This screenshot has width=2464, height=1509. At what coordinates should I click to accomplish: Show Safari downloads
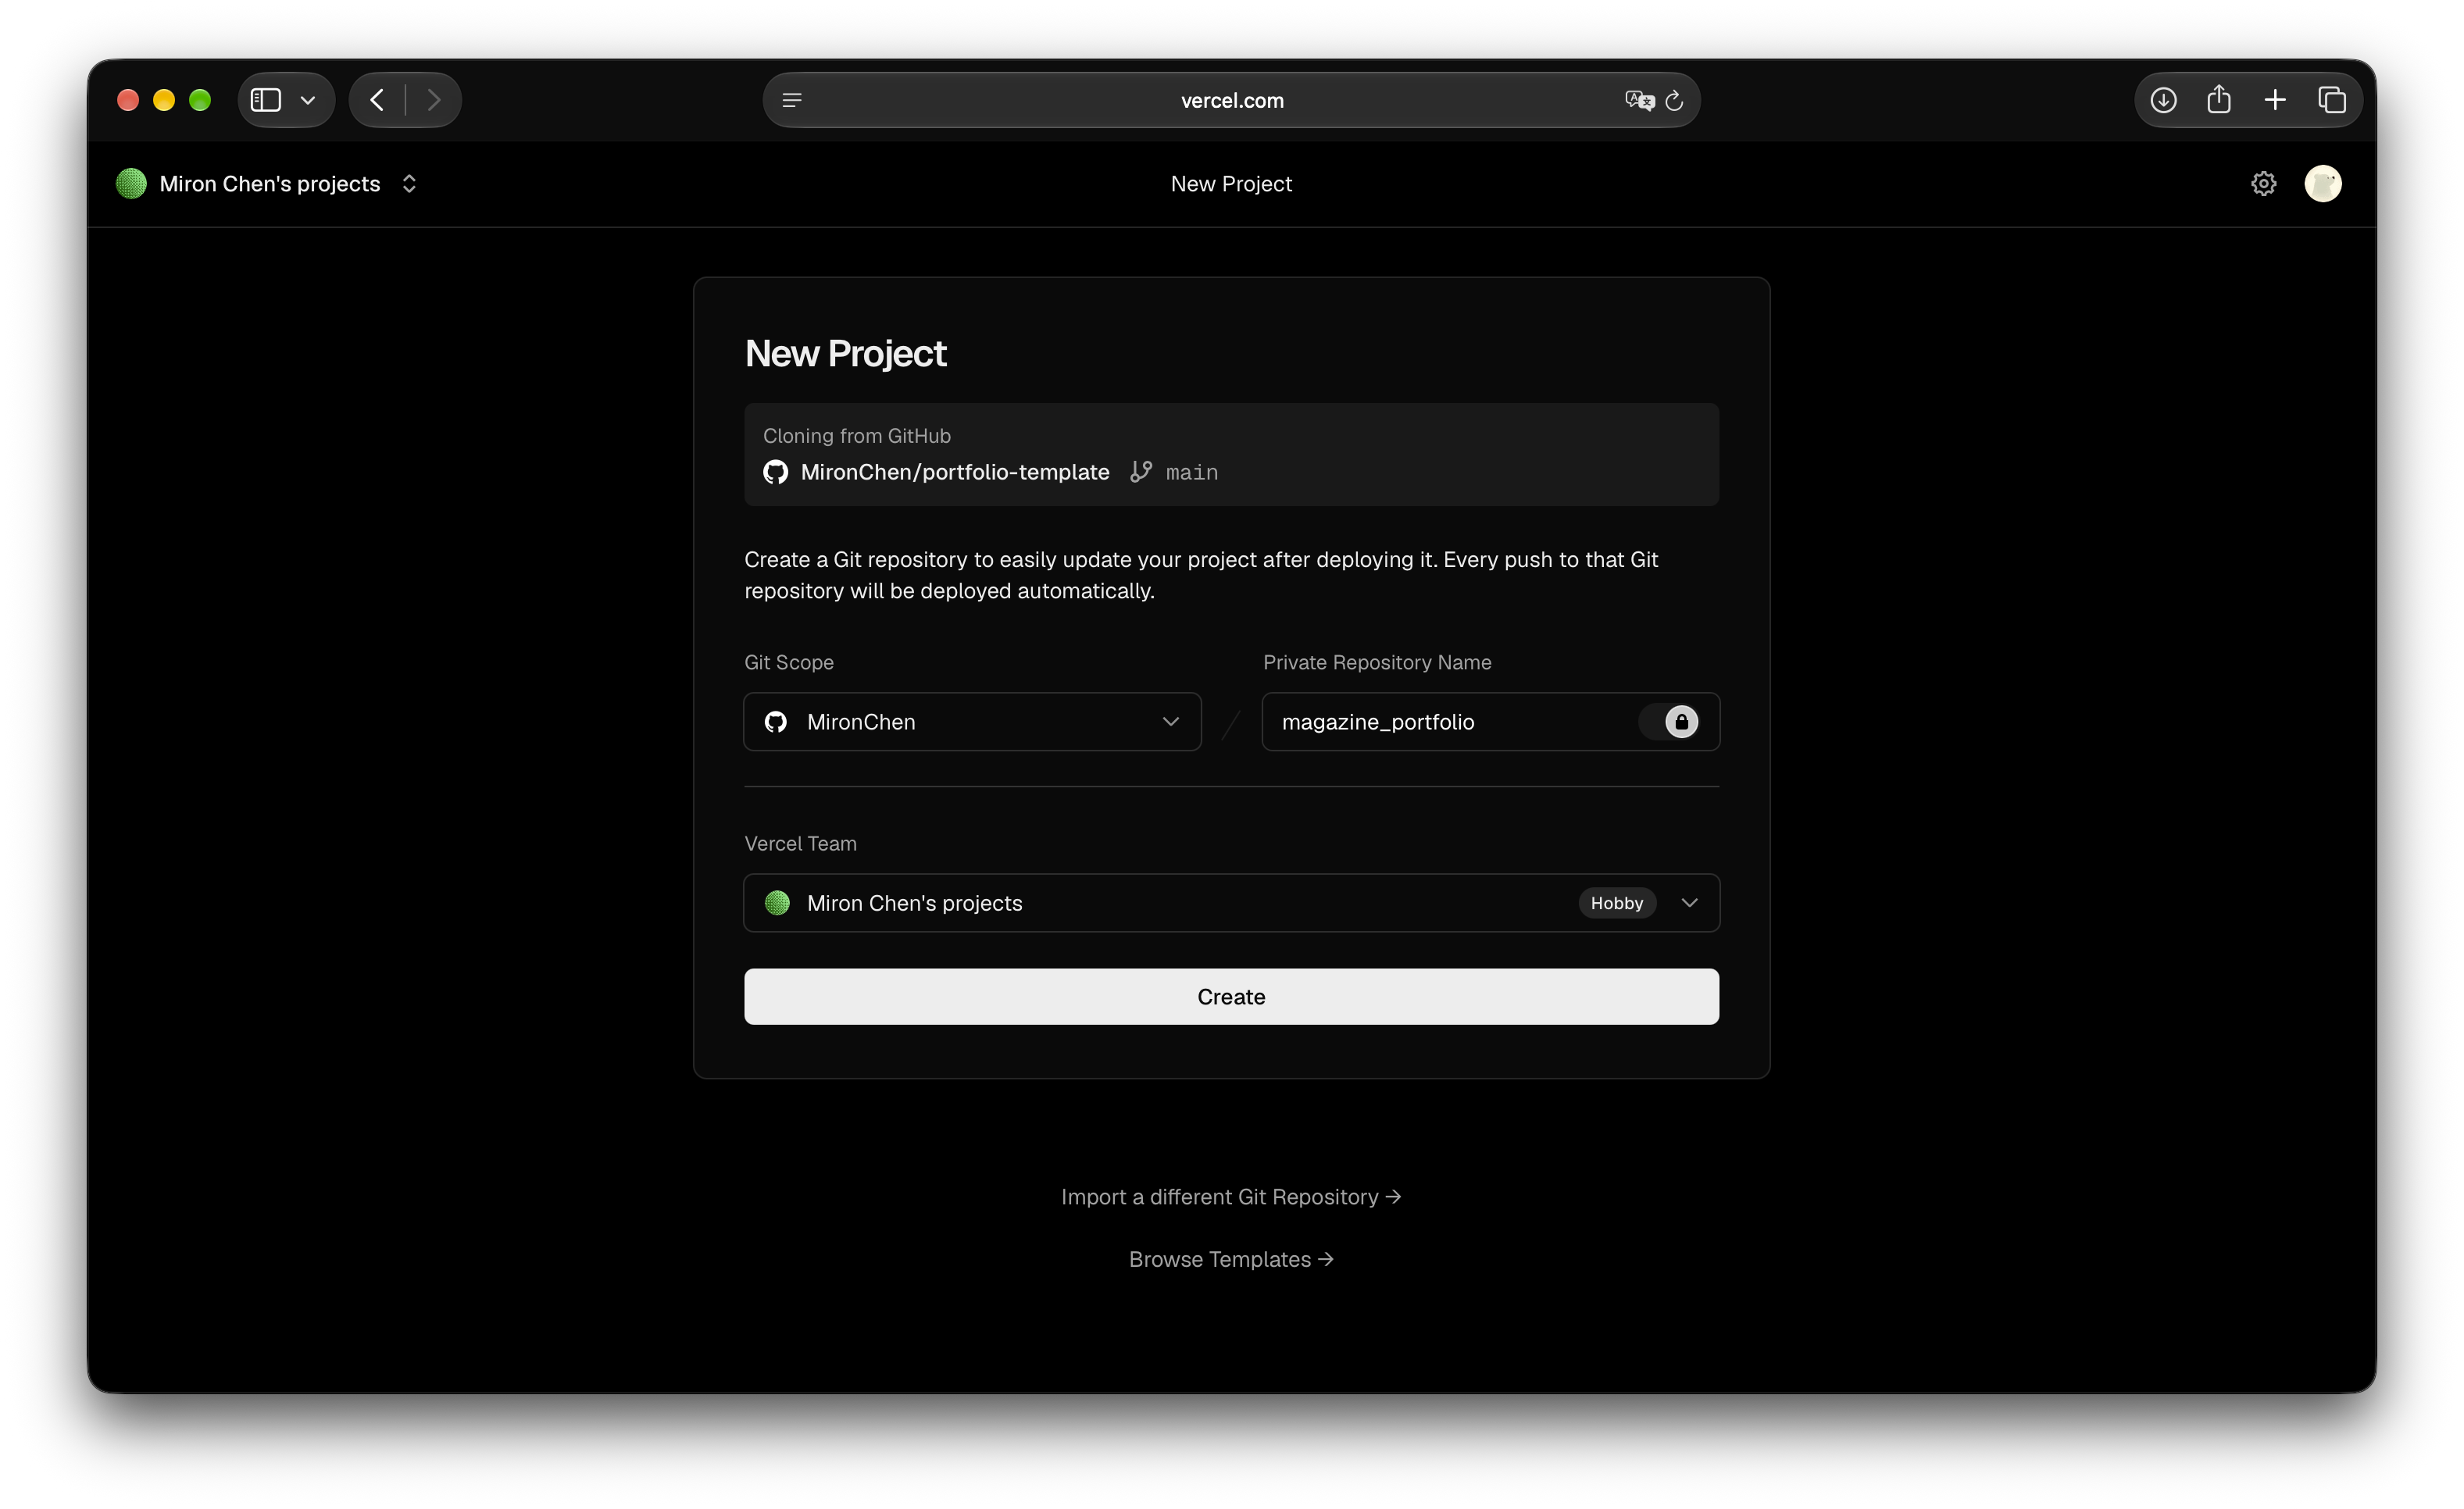(2163, 100)
